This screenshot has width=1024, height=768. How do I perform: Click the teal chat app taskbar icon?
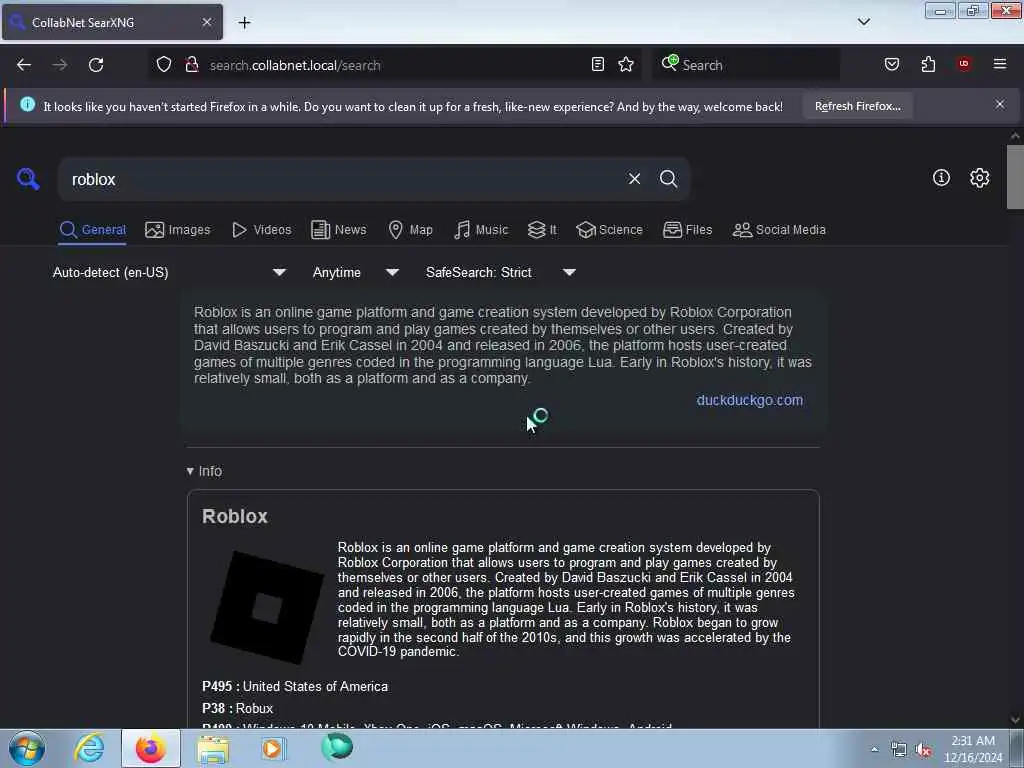tap(337, 747)
